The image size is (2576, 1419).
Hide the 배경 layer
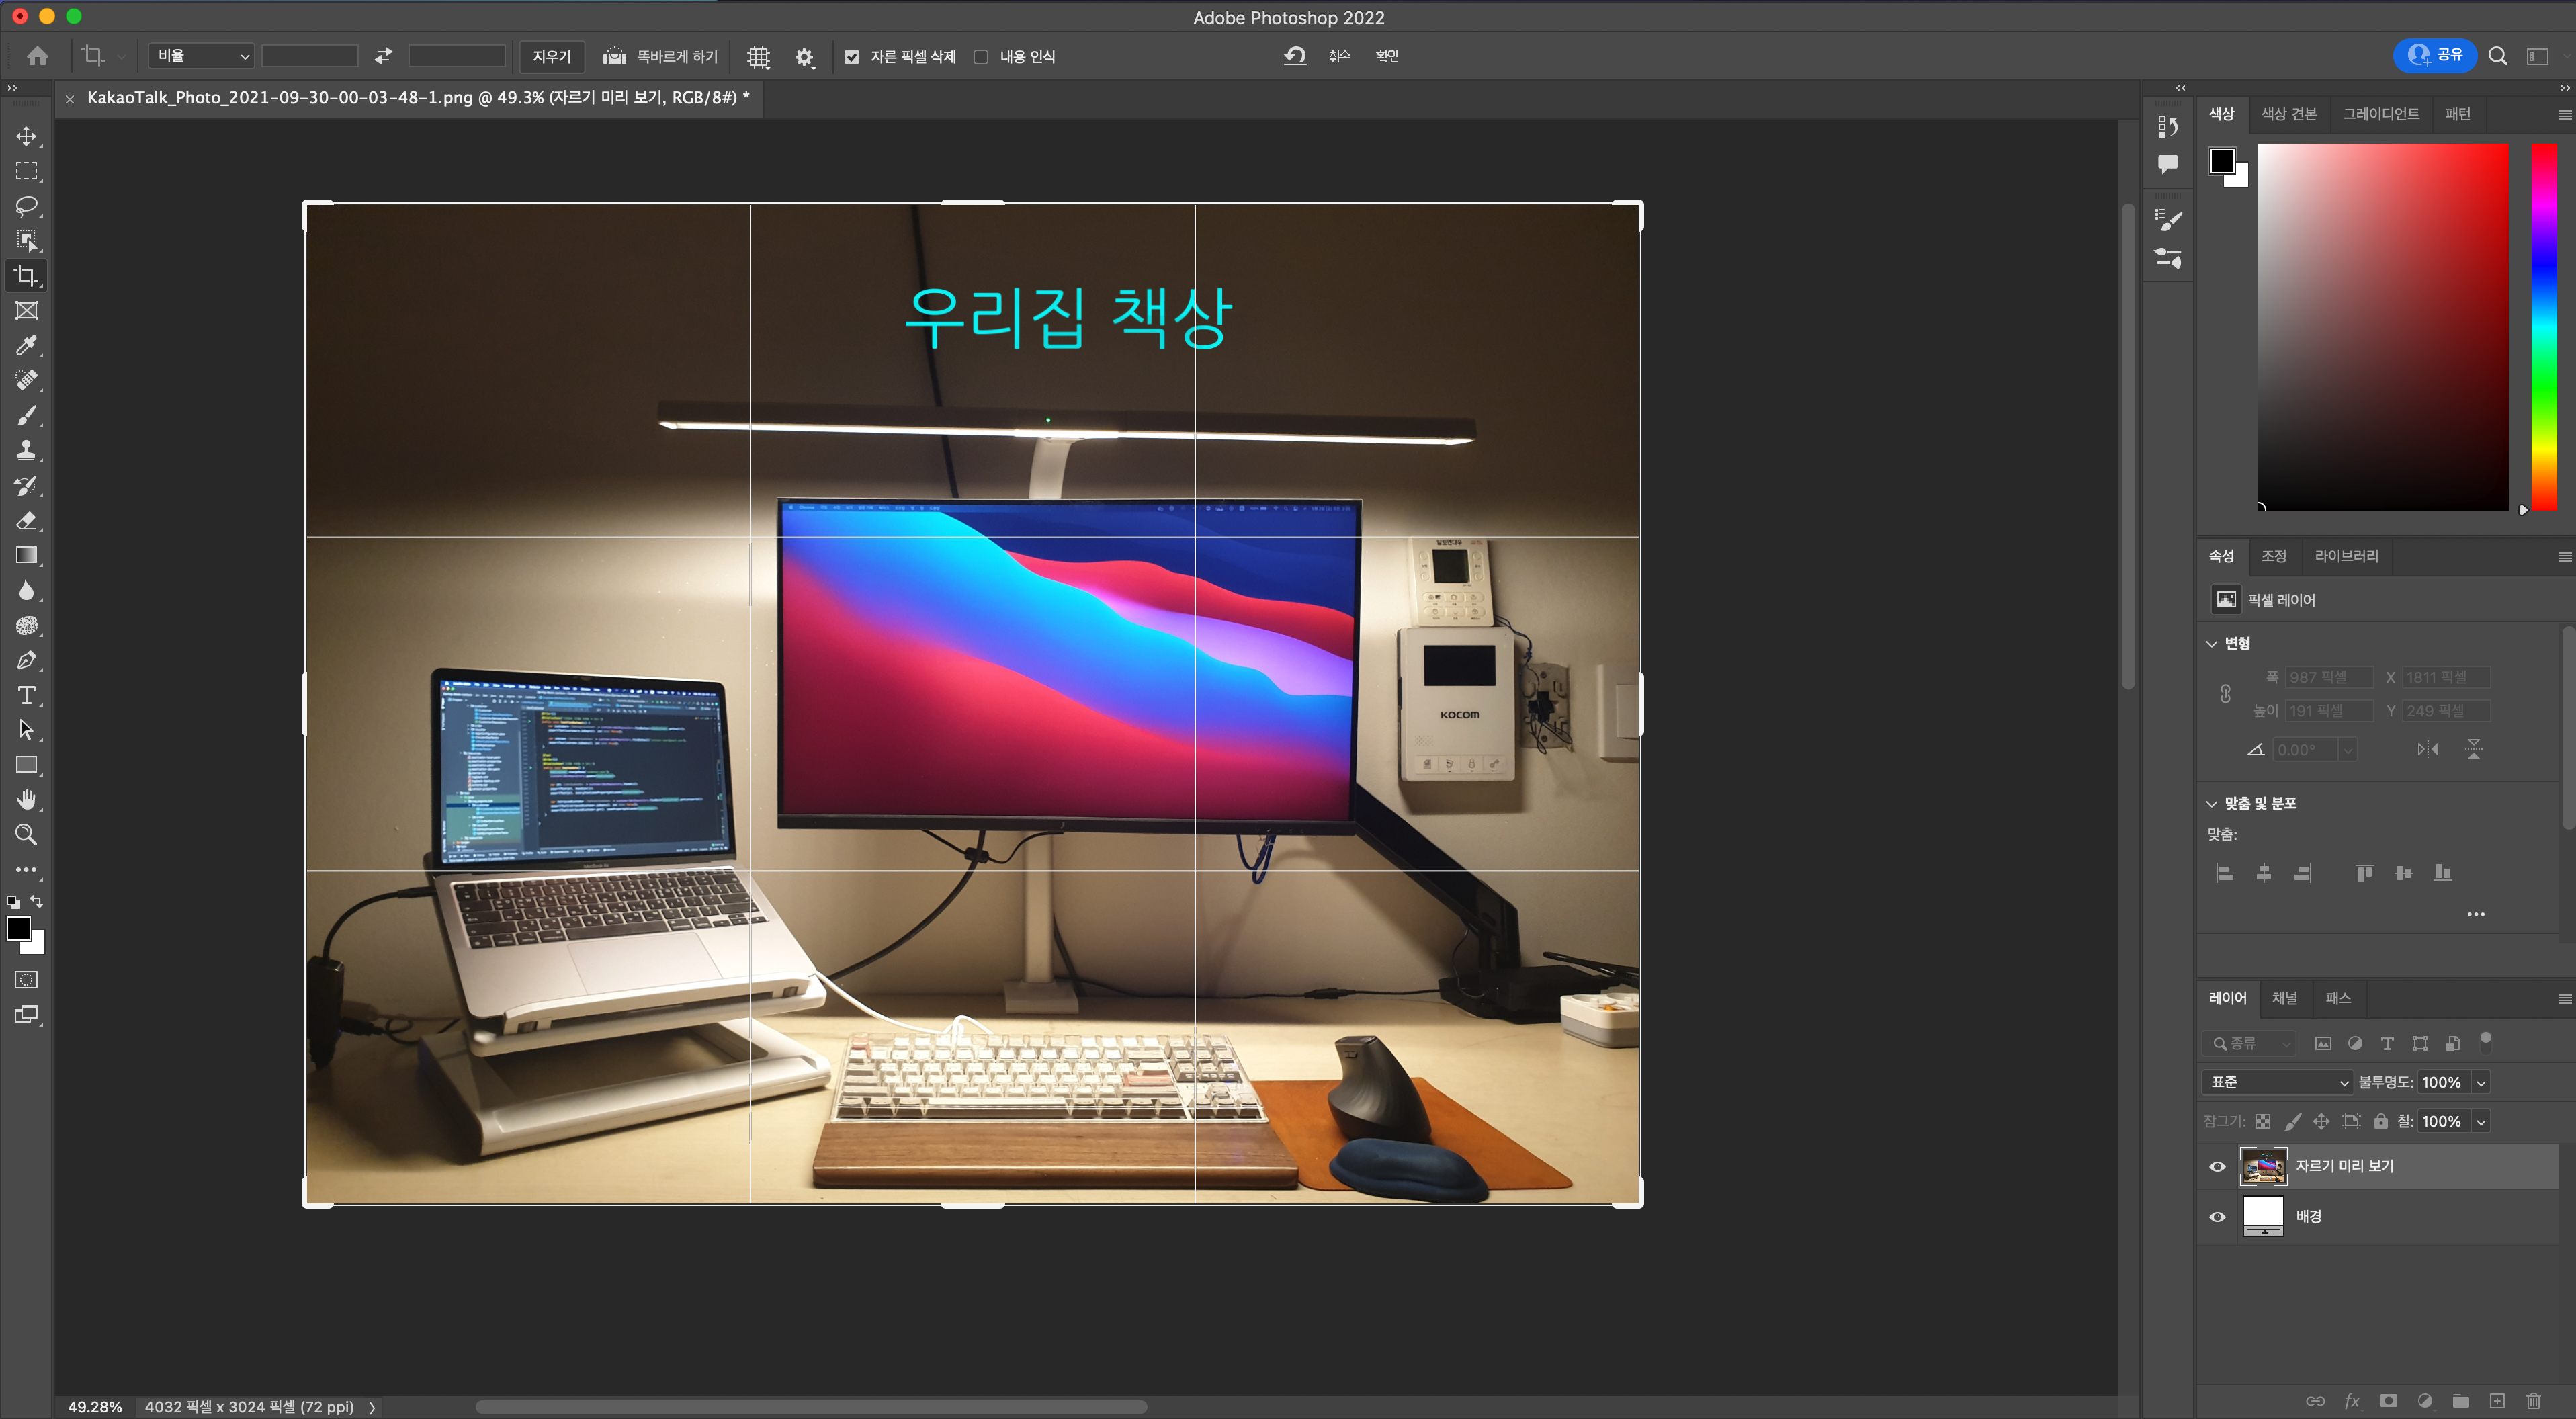[x=2217, y=1217]
